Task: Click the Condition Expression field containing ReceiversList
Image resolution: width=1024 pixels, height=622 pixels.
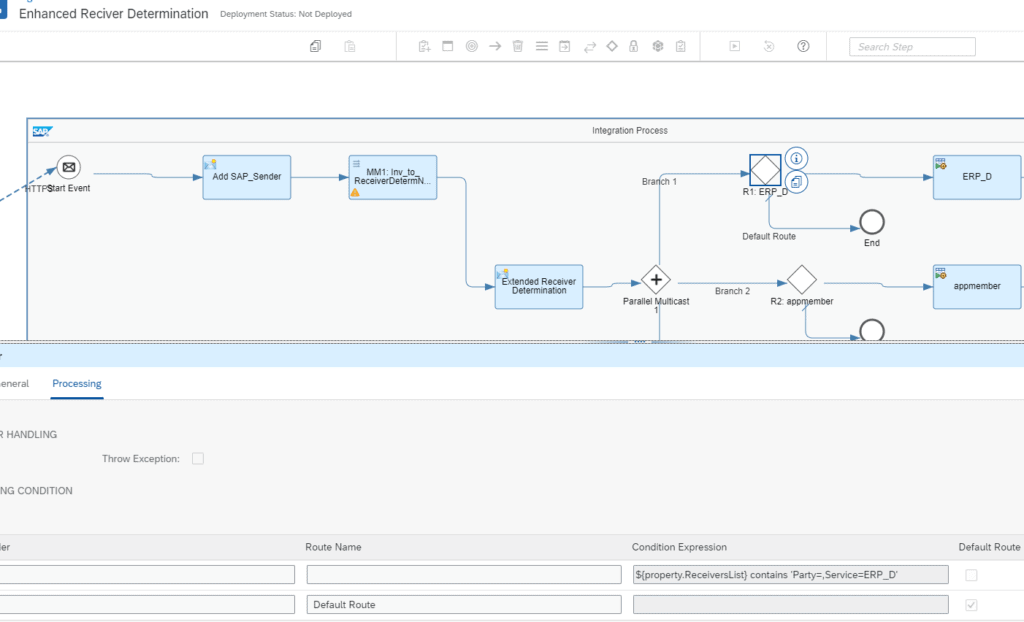Action: point(790,574)
